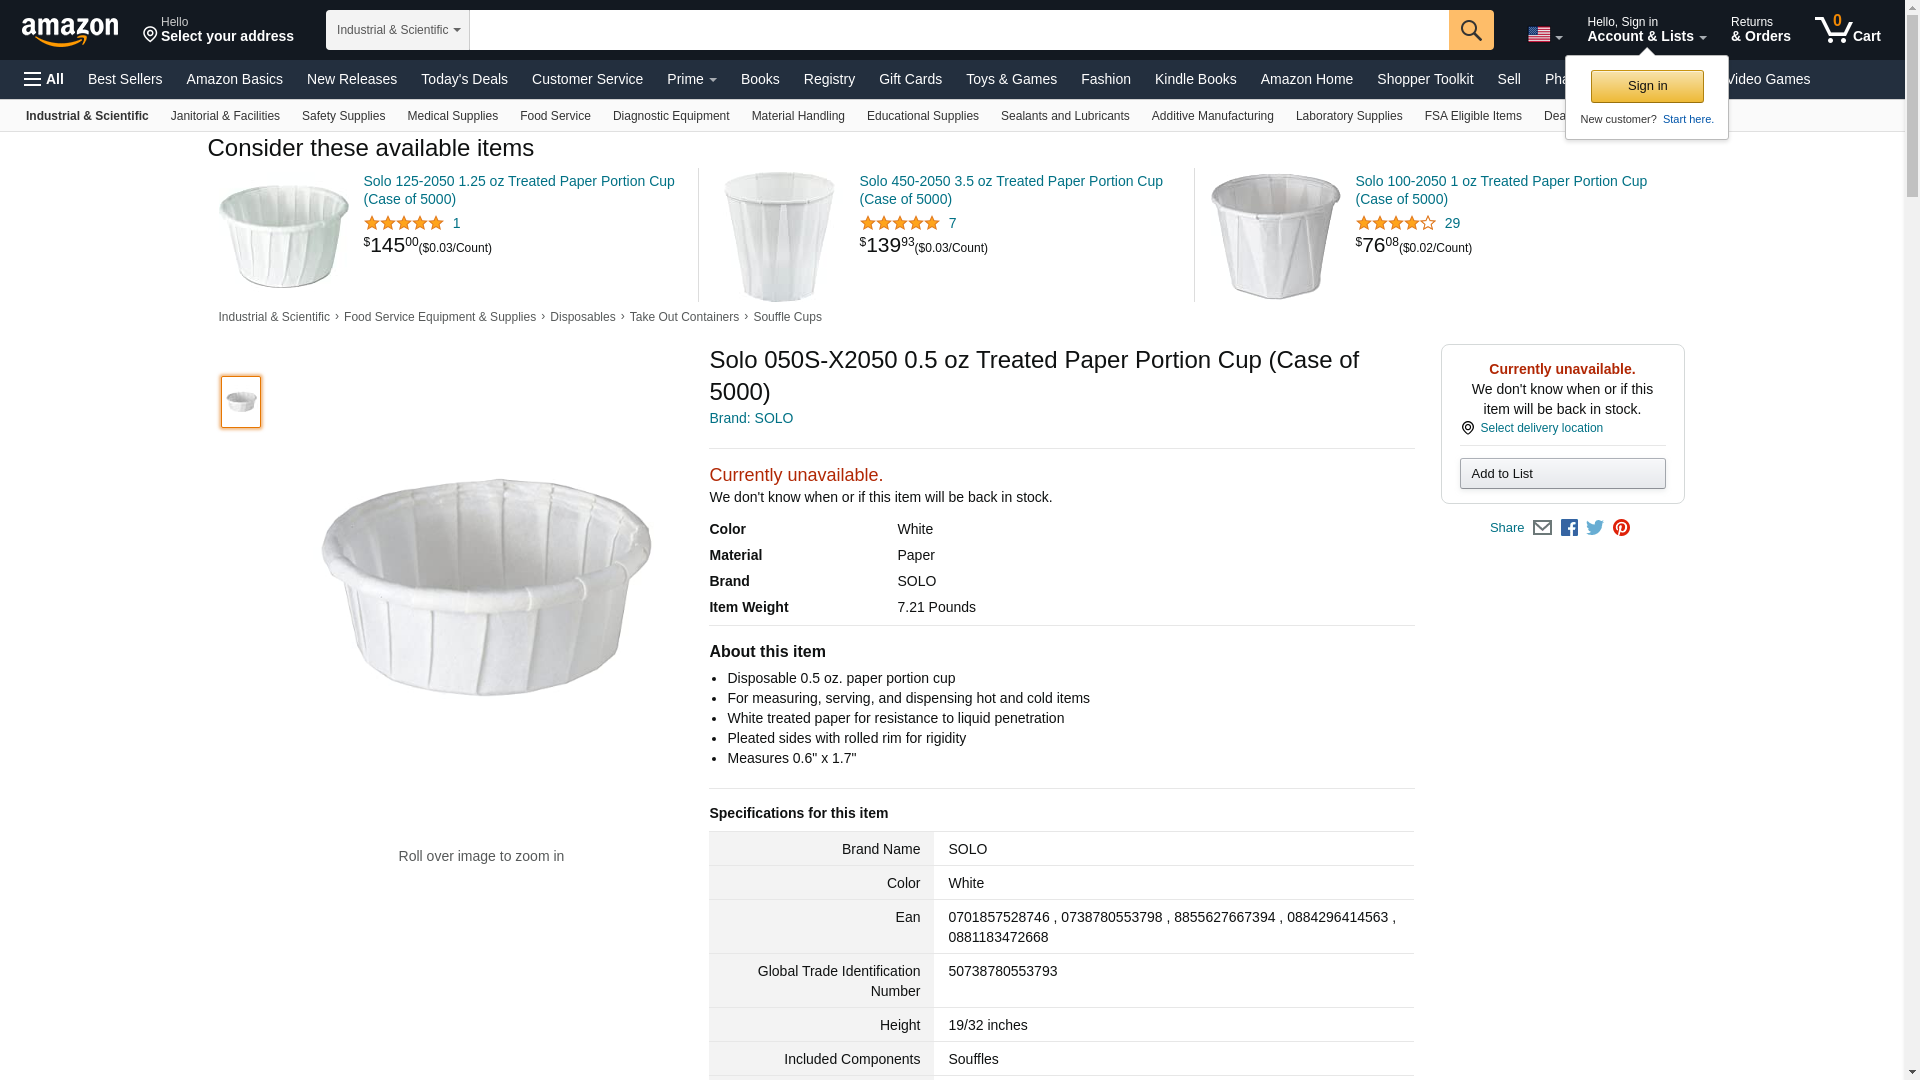Open the All hamburger menu
The image size is (1920, 1080).
(x=44, y=79)
